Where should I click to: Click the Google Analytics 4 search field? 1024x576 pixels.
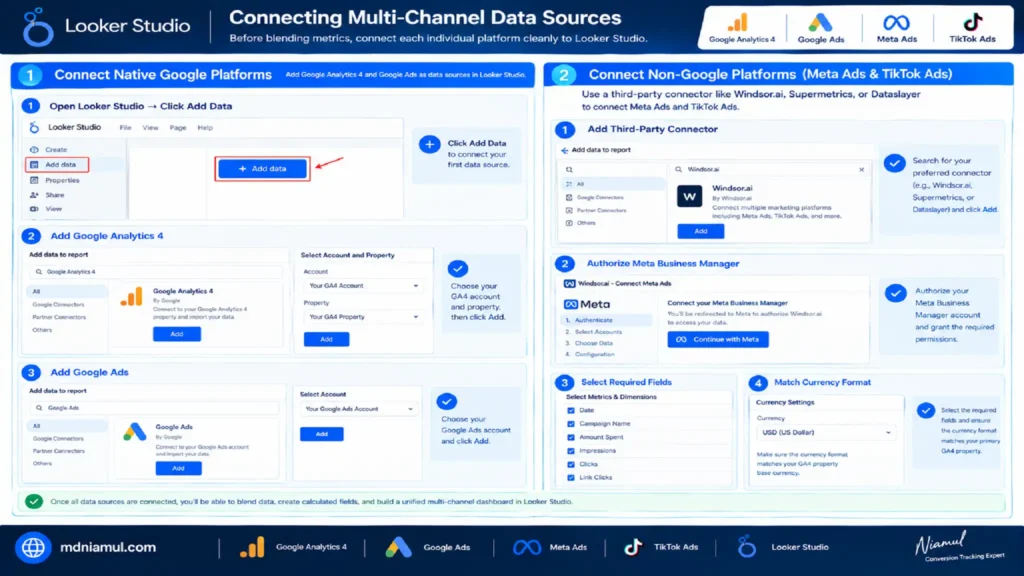coord(155,272)
